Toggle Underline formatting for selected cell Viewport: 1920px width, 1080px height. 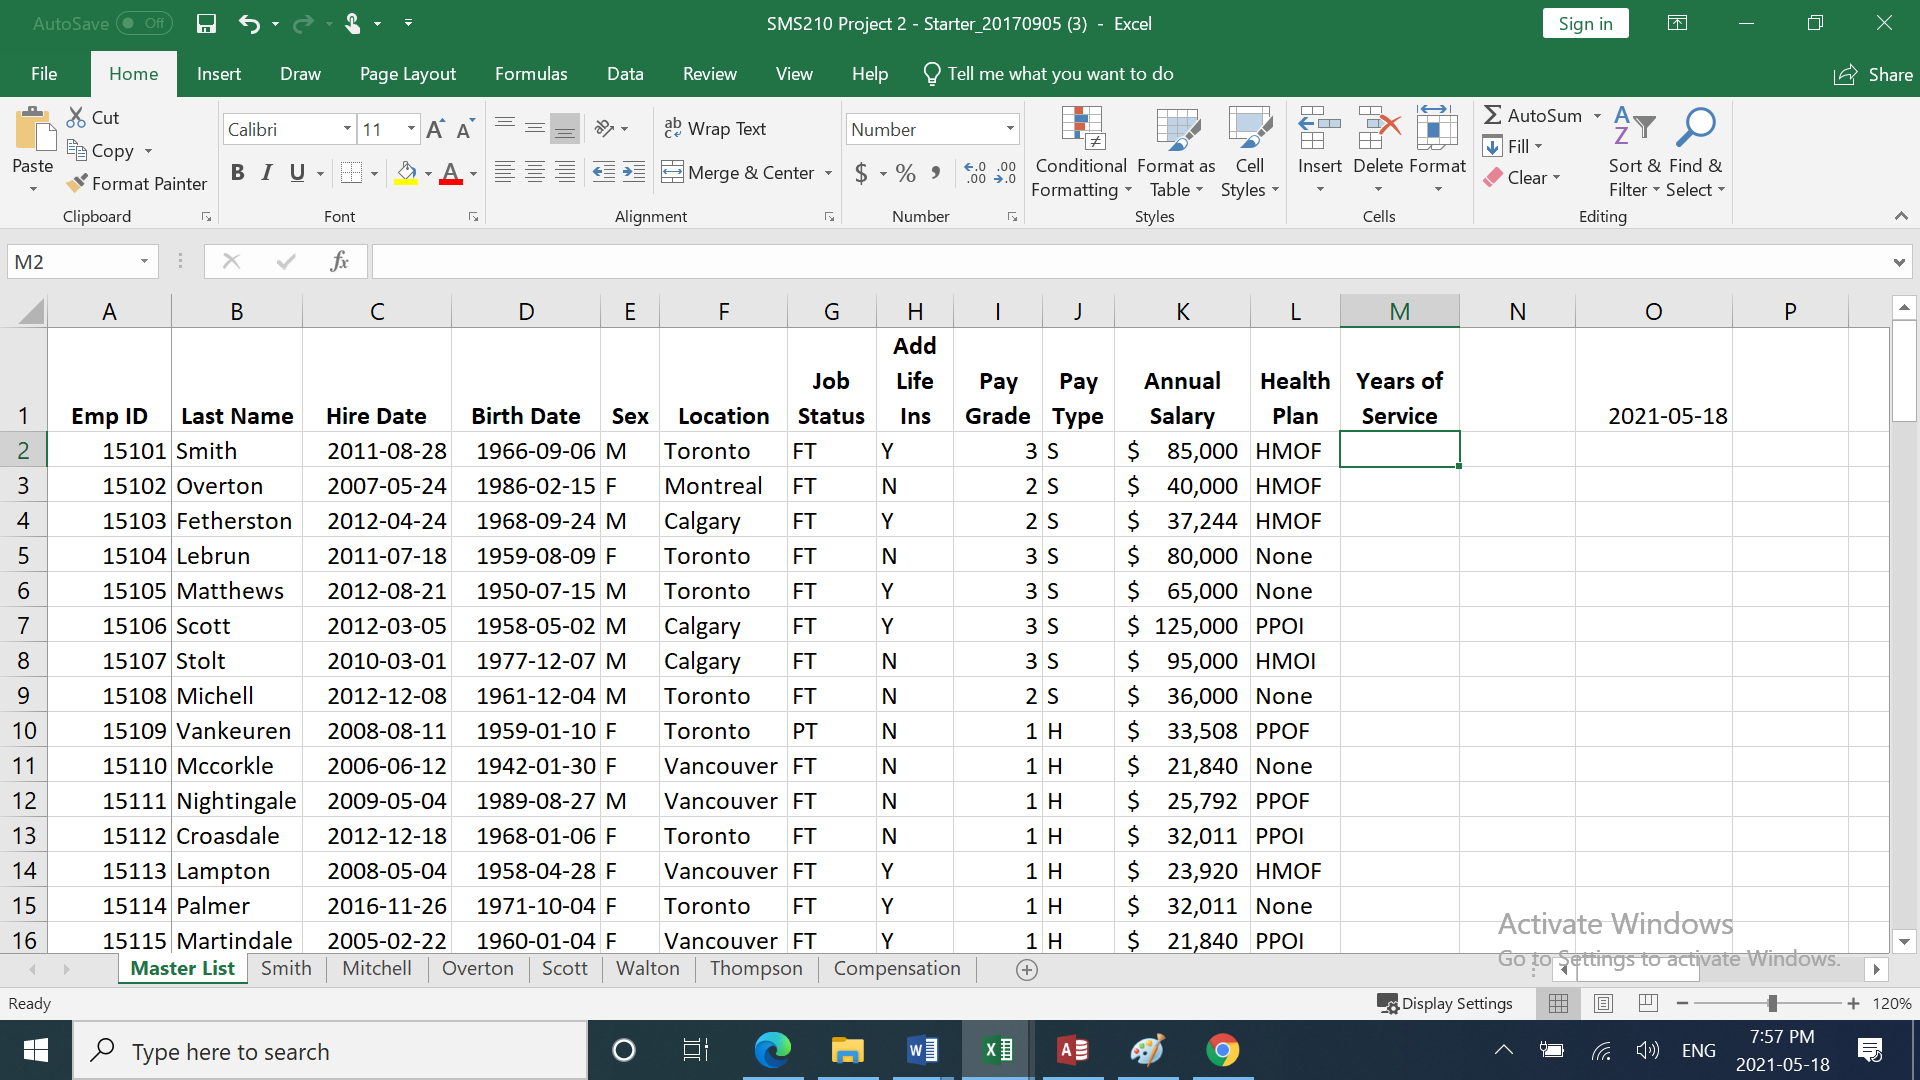[x=295, y=172]
